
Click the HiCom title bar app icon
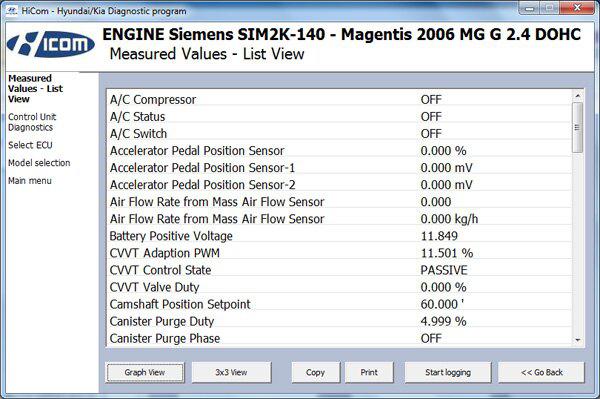pos(12,11)
